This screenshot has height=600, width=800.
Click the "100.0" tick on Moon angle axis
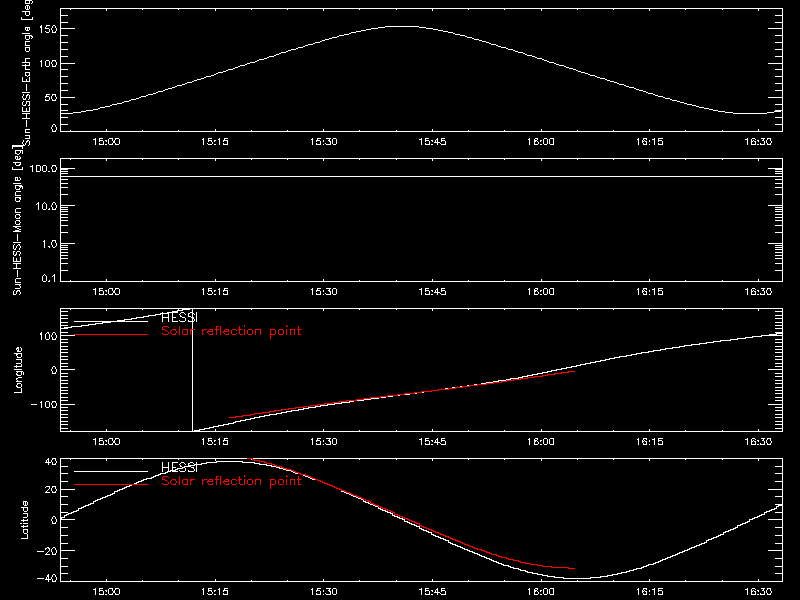pyautogui.click(x=43, y=169)
